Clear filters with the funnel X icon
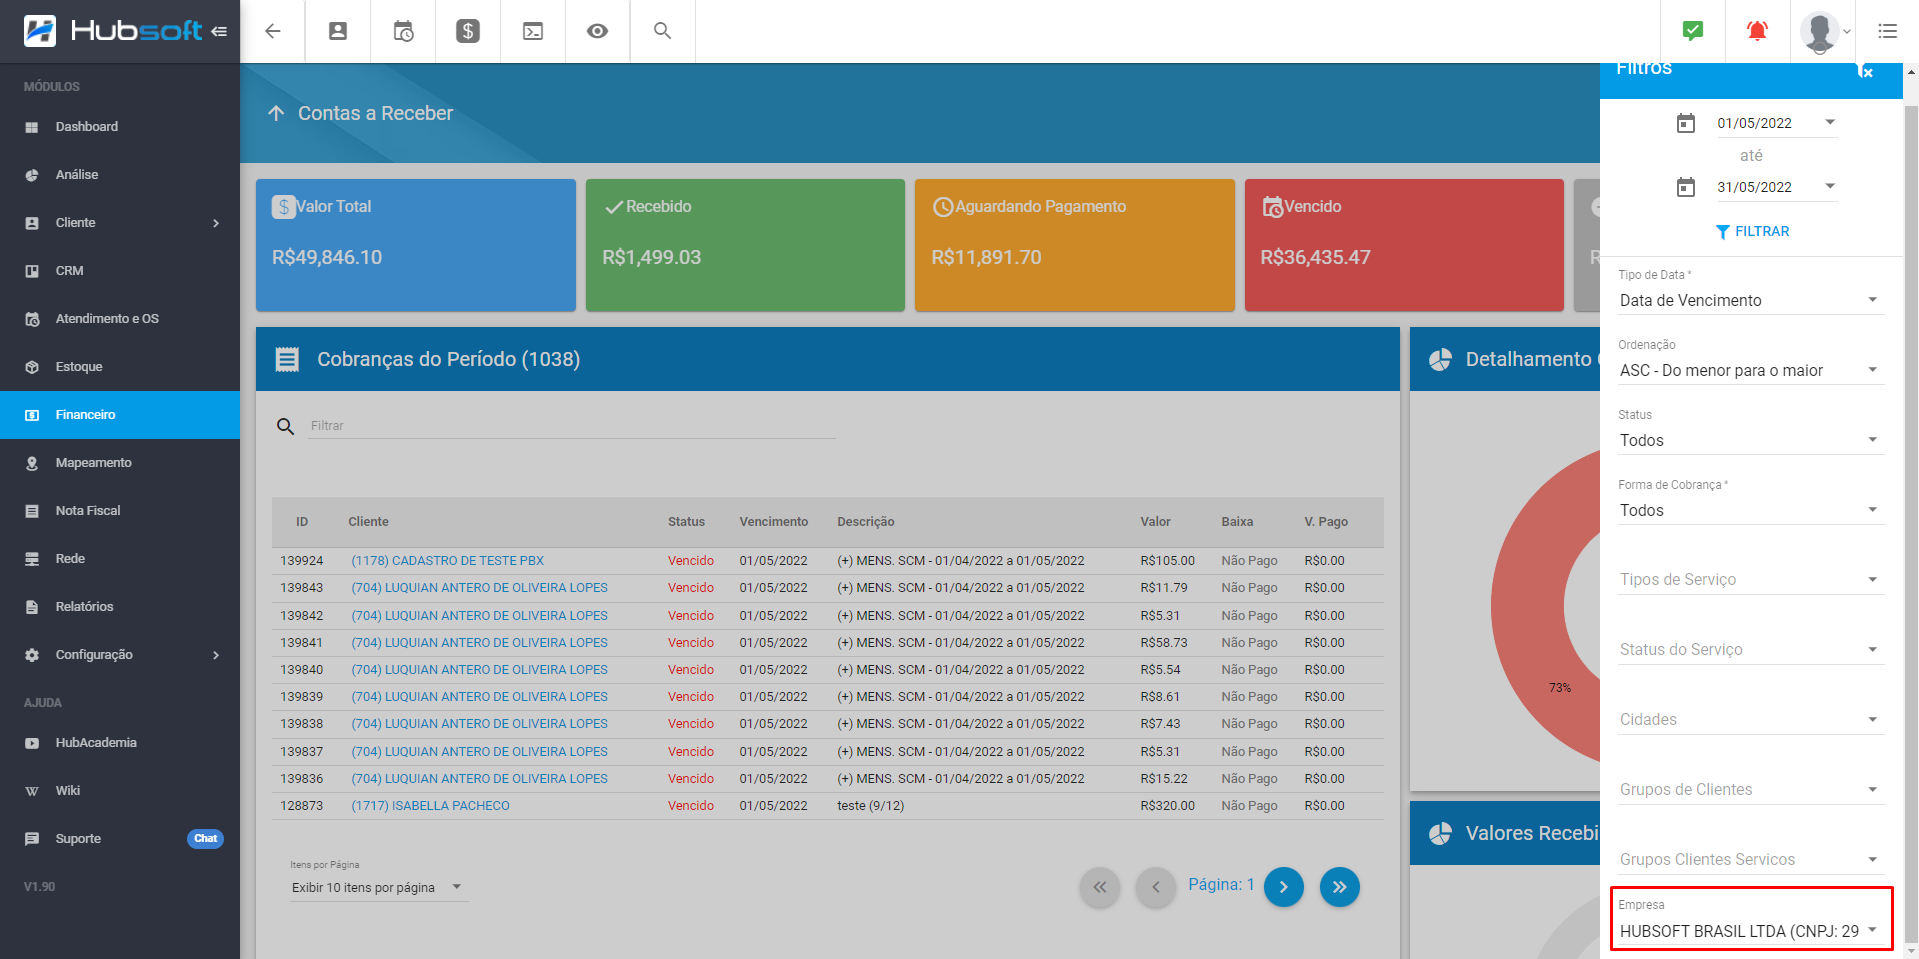 click(1865, 70)
